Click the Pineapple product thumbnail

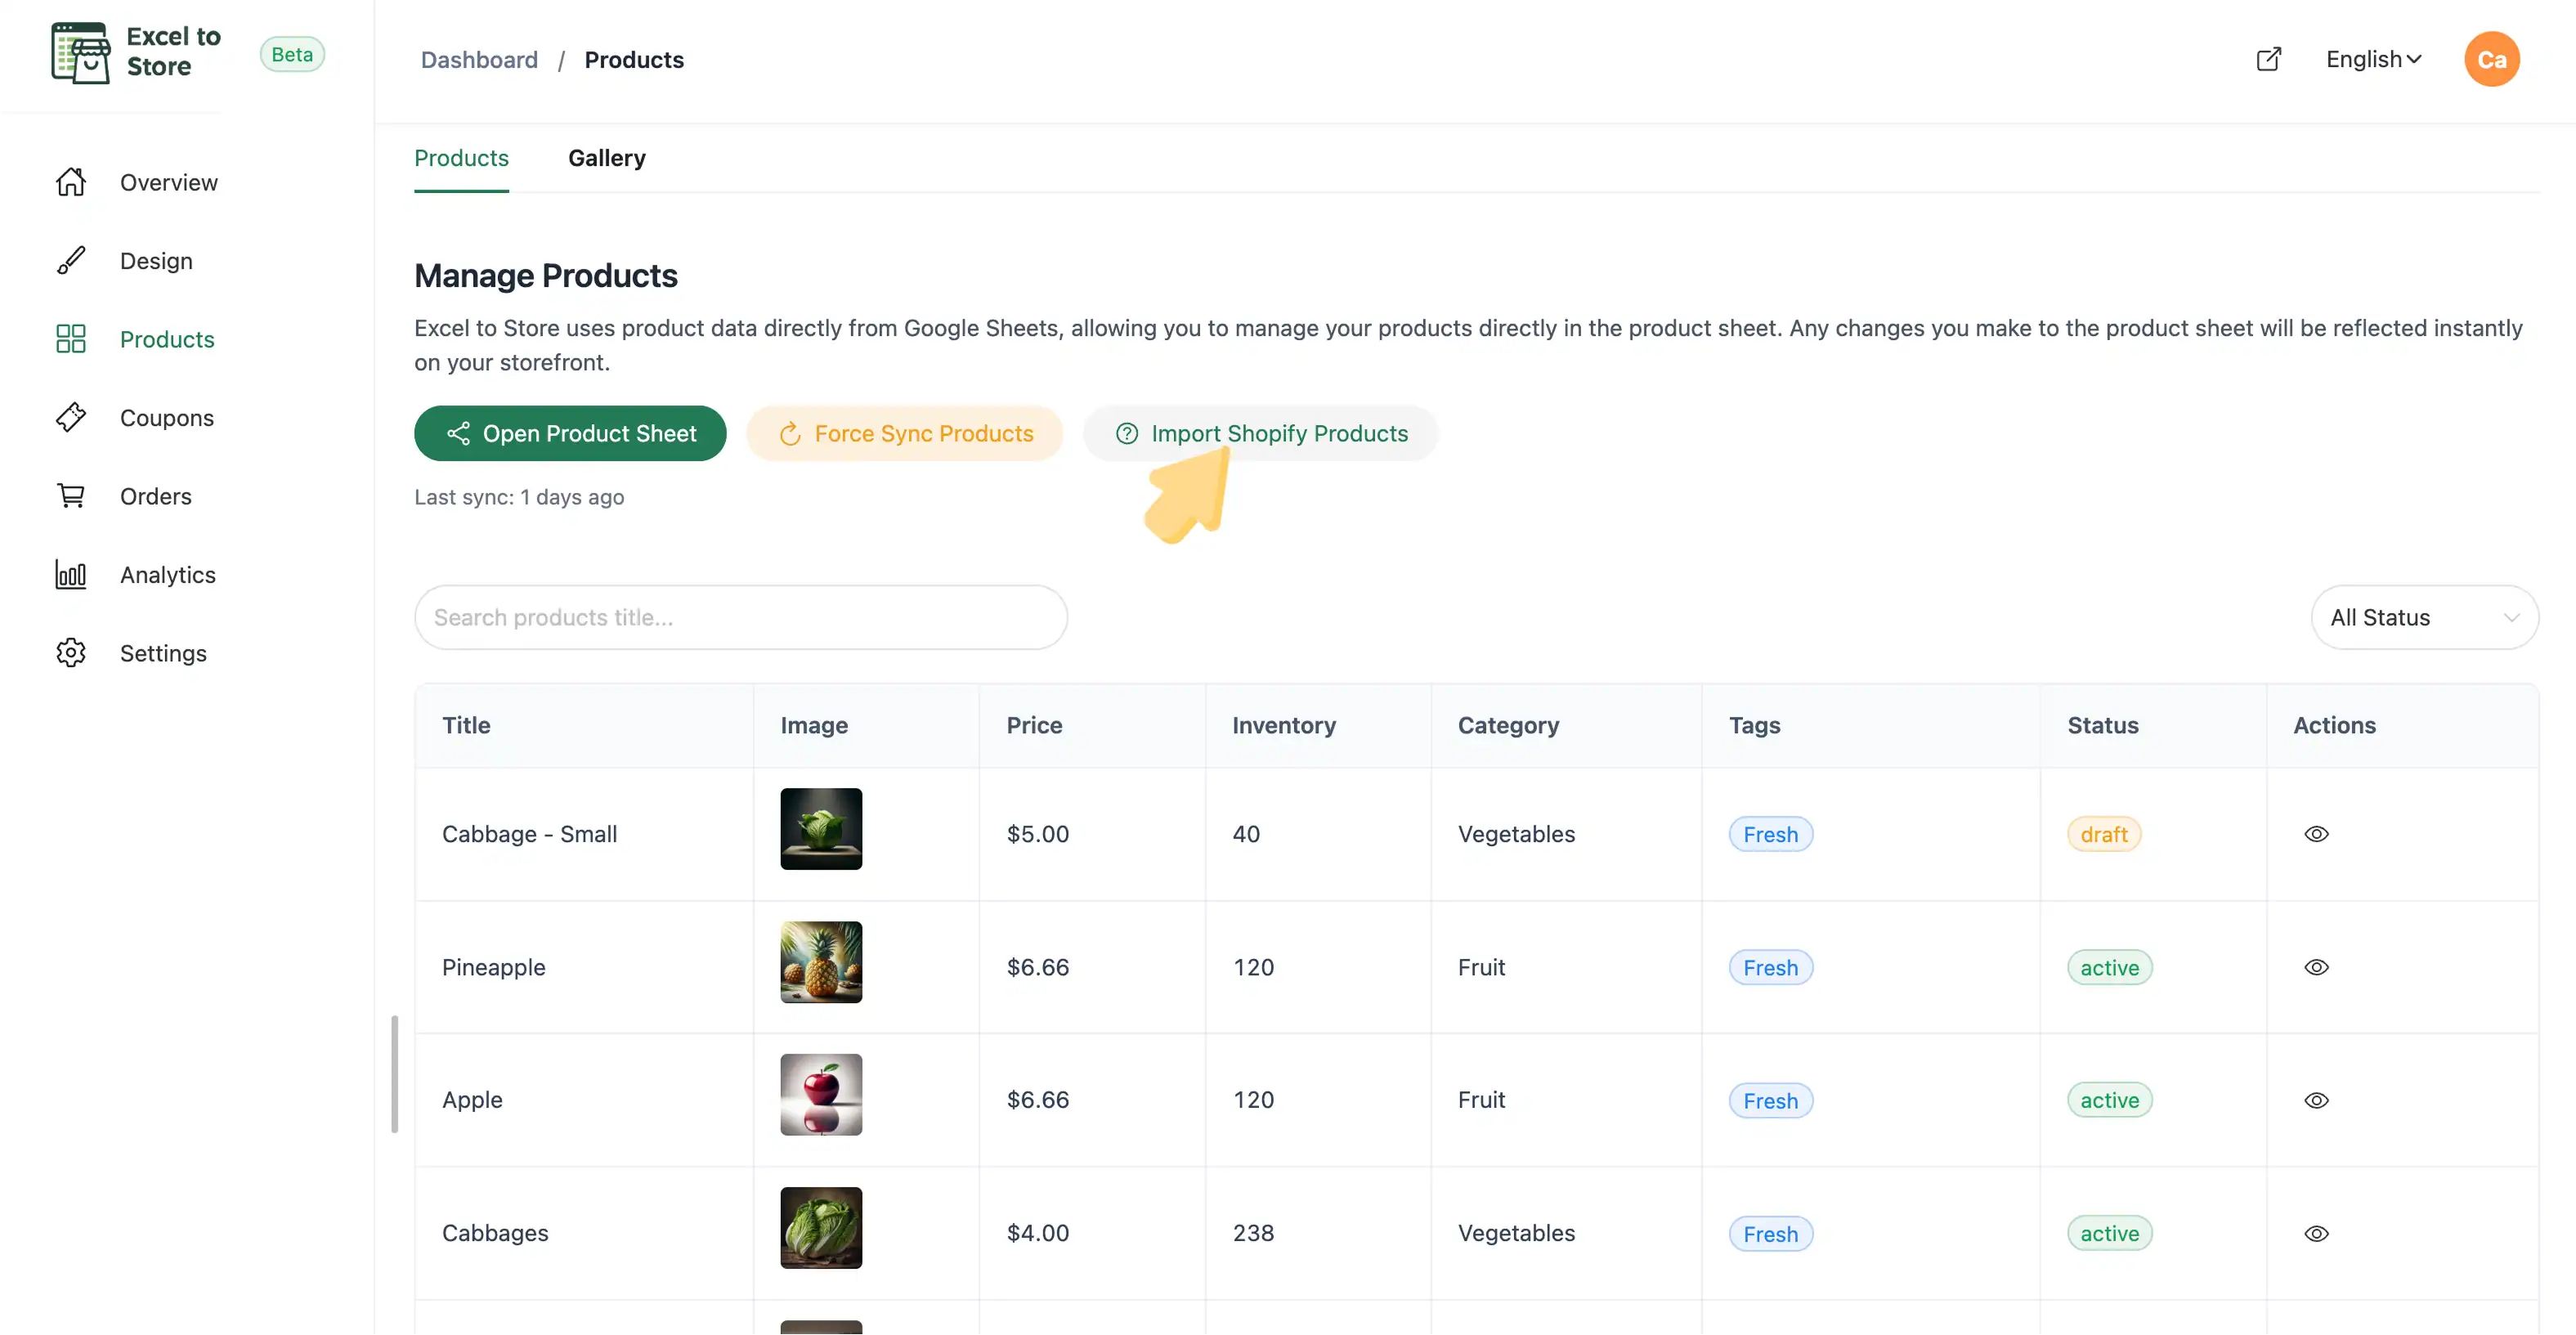pyautogui.click(x=820, y=962)
